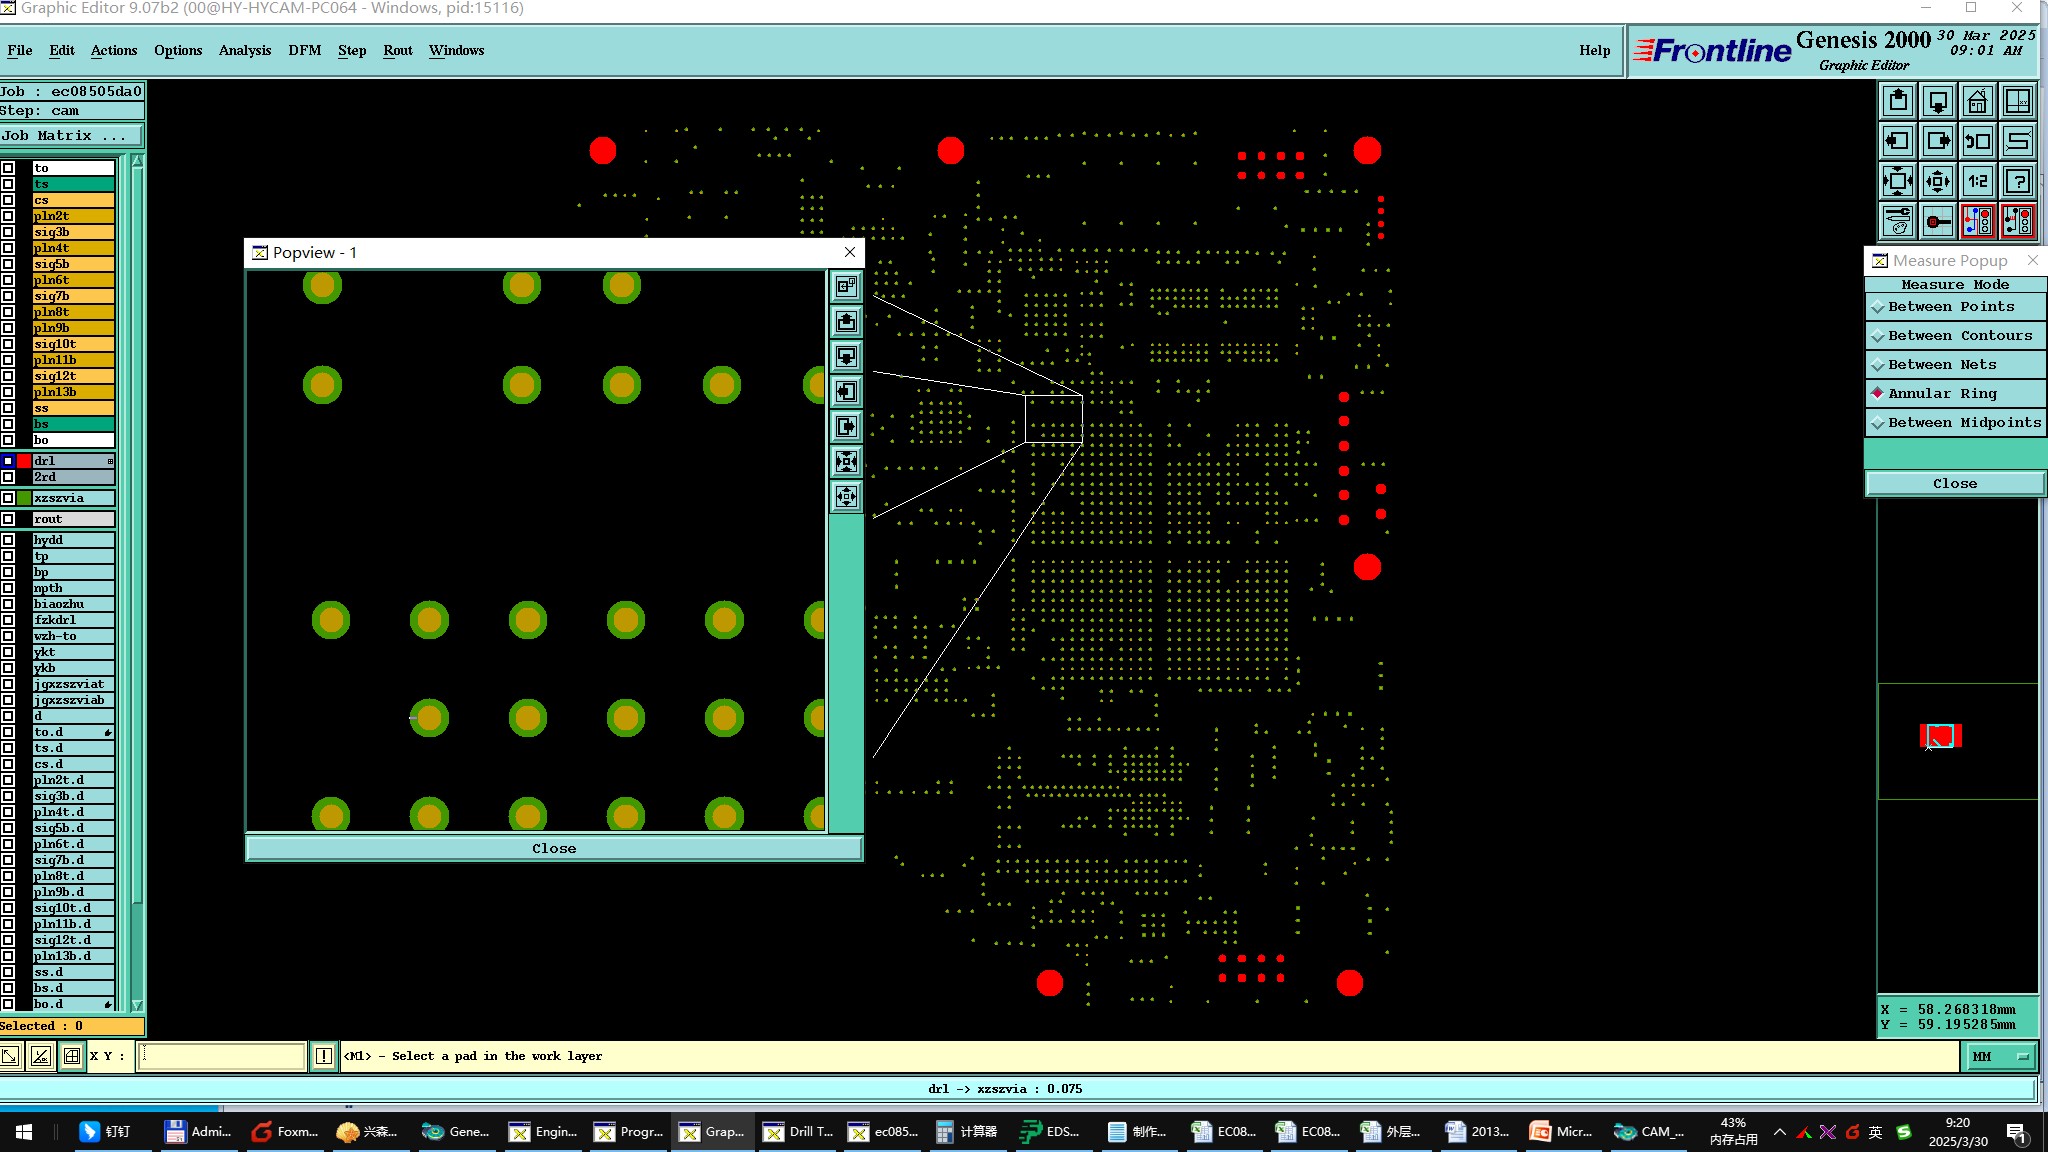Open the XY split-window view icon

click(2018, 101)
